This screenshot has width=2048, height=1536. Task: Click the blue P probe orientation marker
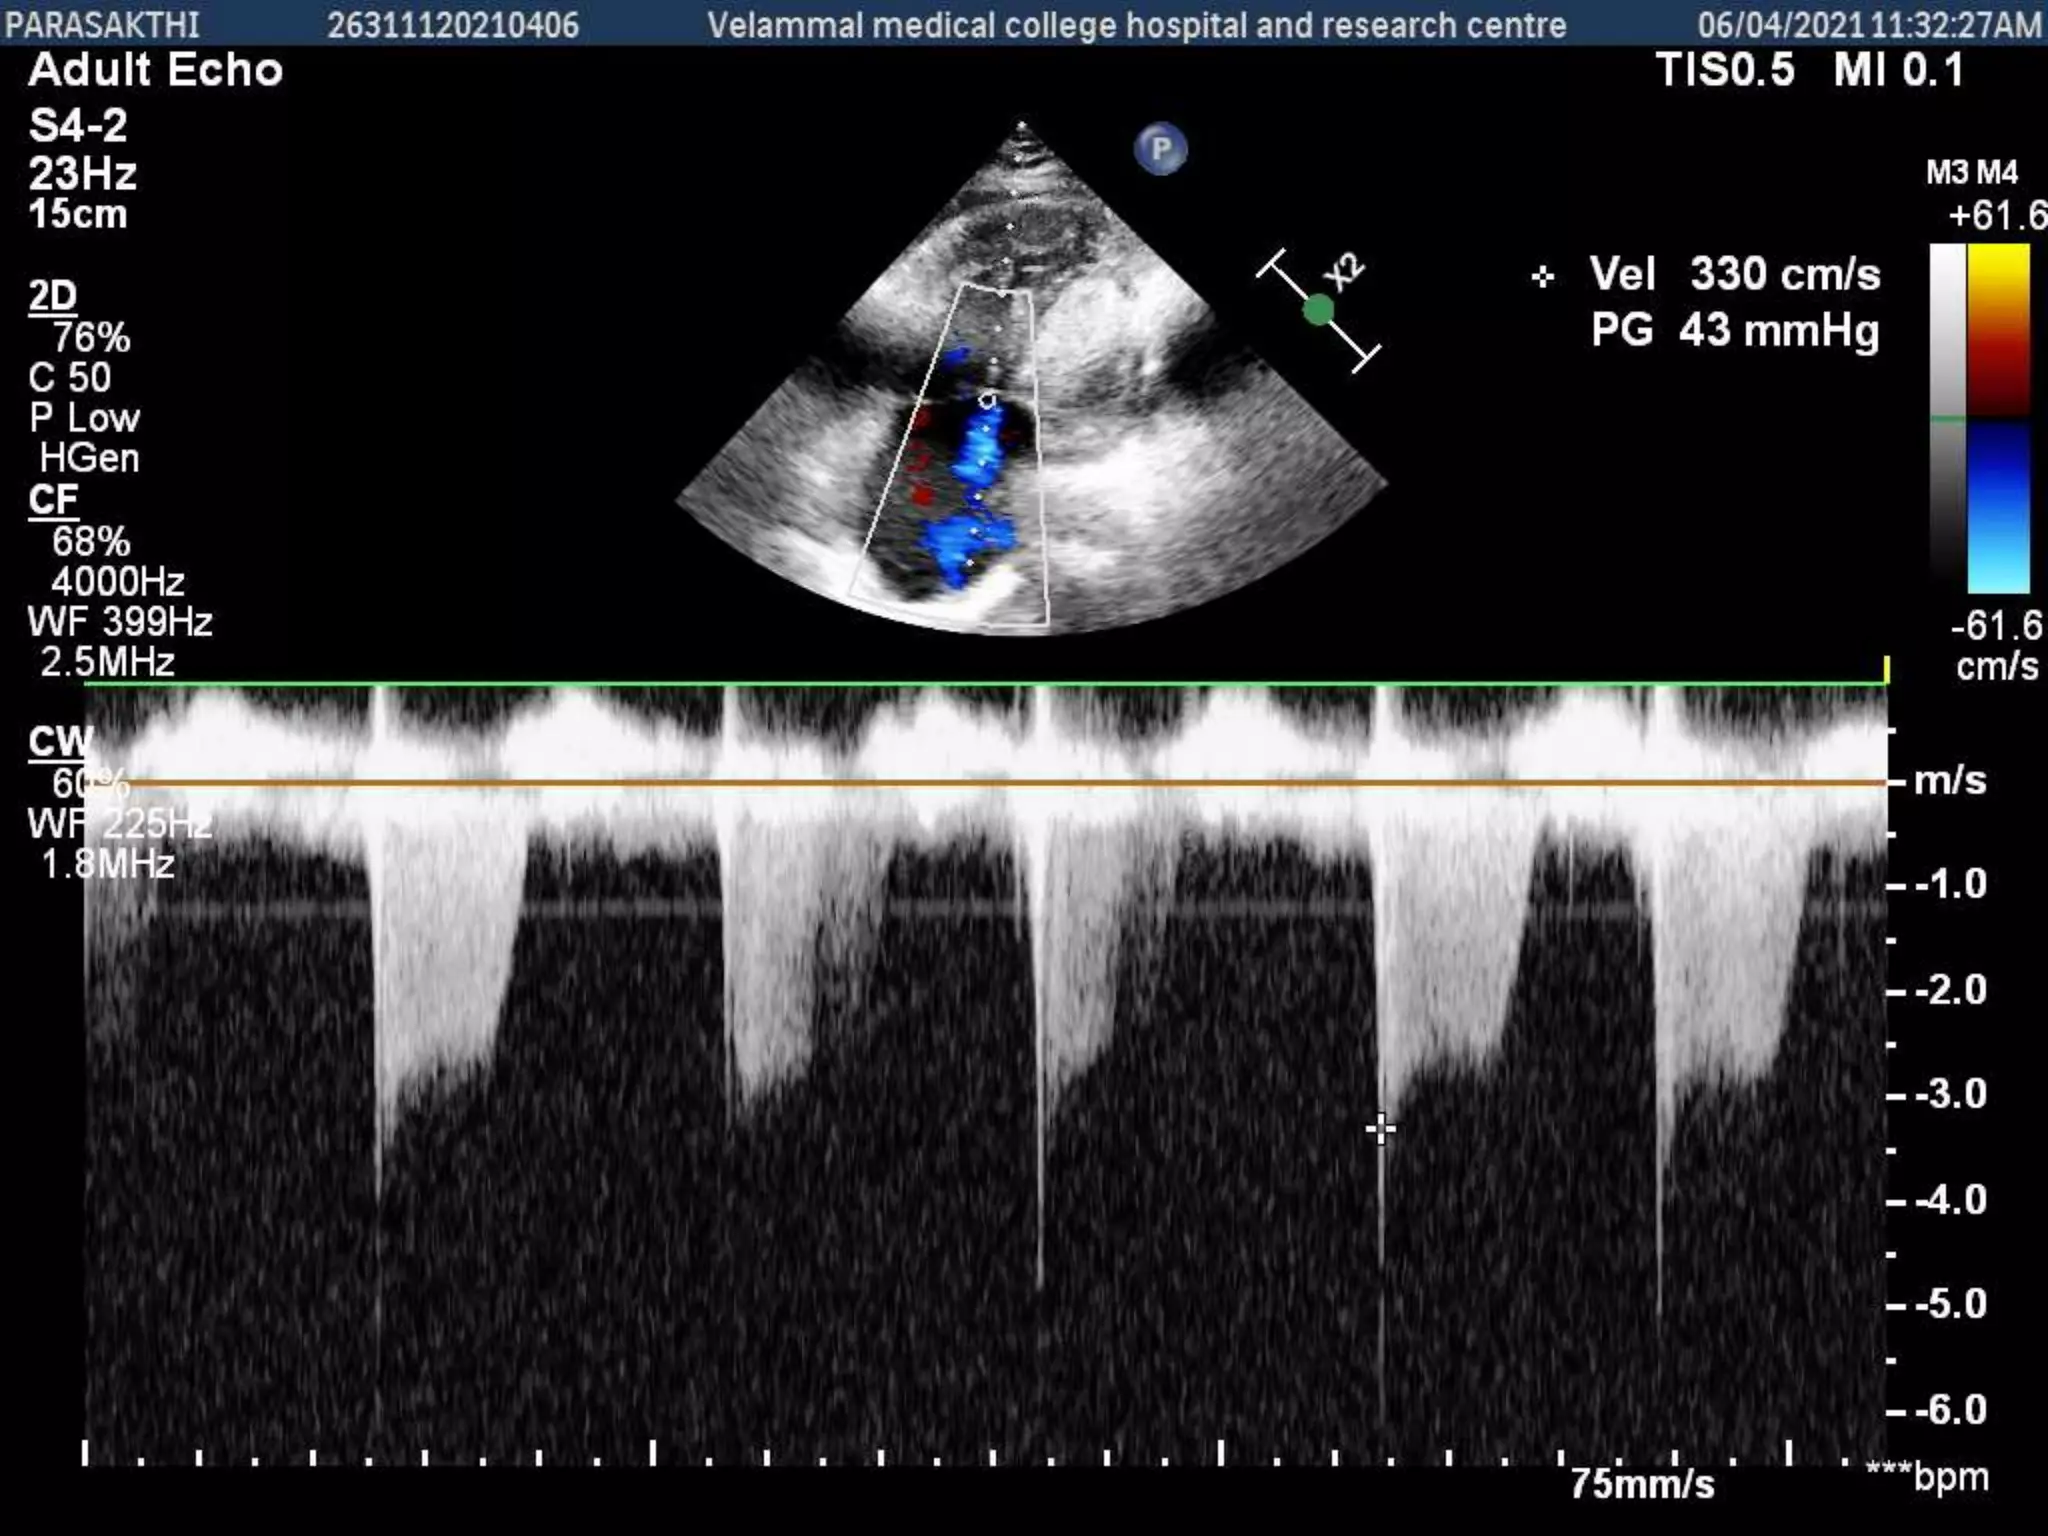coord(1160,150)
